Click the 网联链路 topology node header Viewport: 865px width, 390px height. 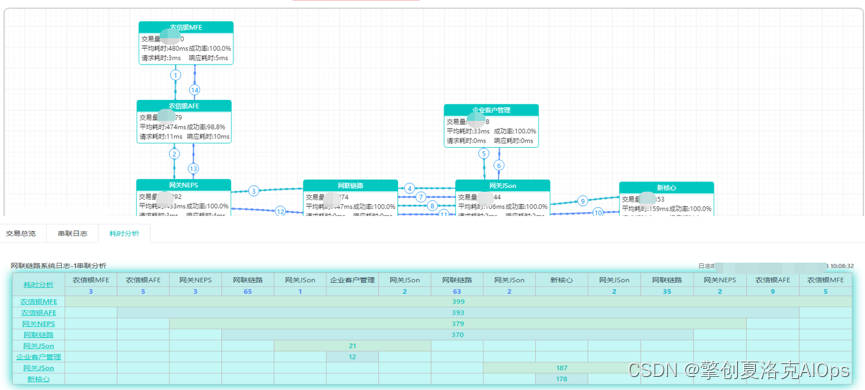click(350, 185)
